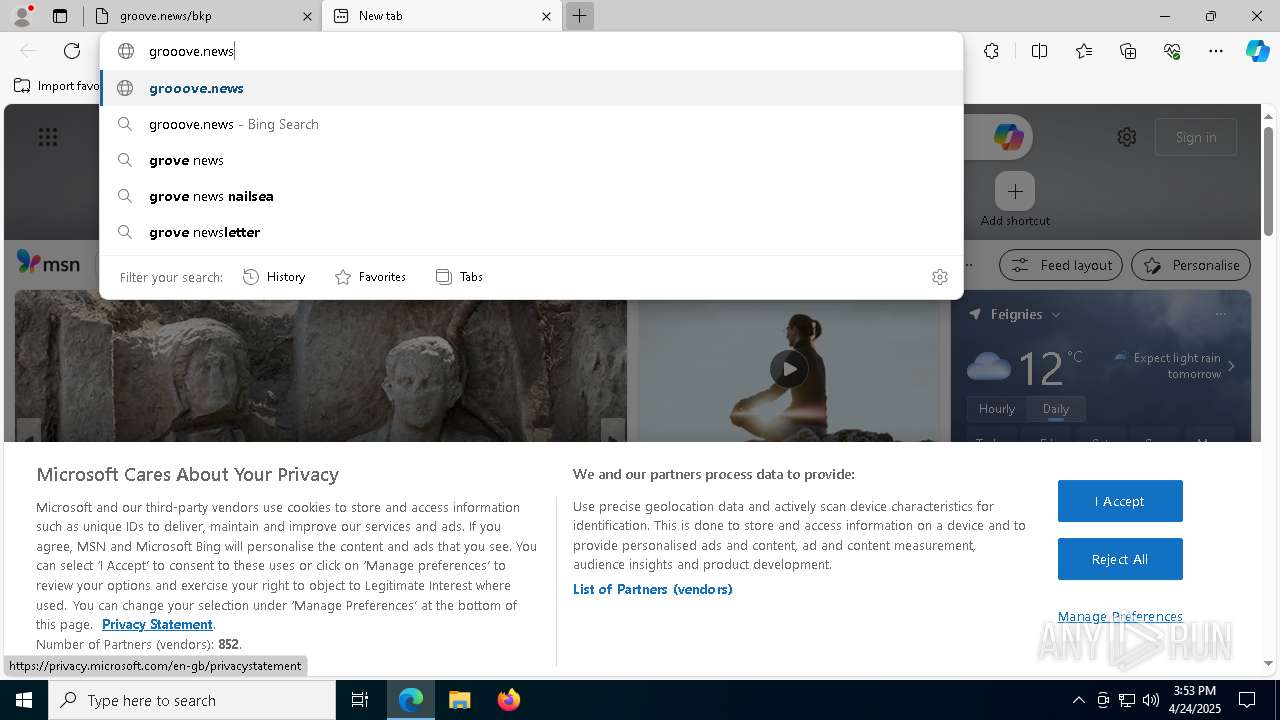Select the grooove.news URL suggestion
The height and width of the screenshot is (720, 1280).
pos(531,88)
